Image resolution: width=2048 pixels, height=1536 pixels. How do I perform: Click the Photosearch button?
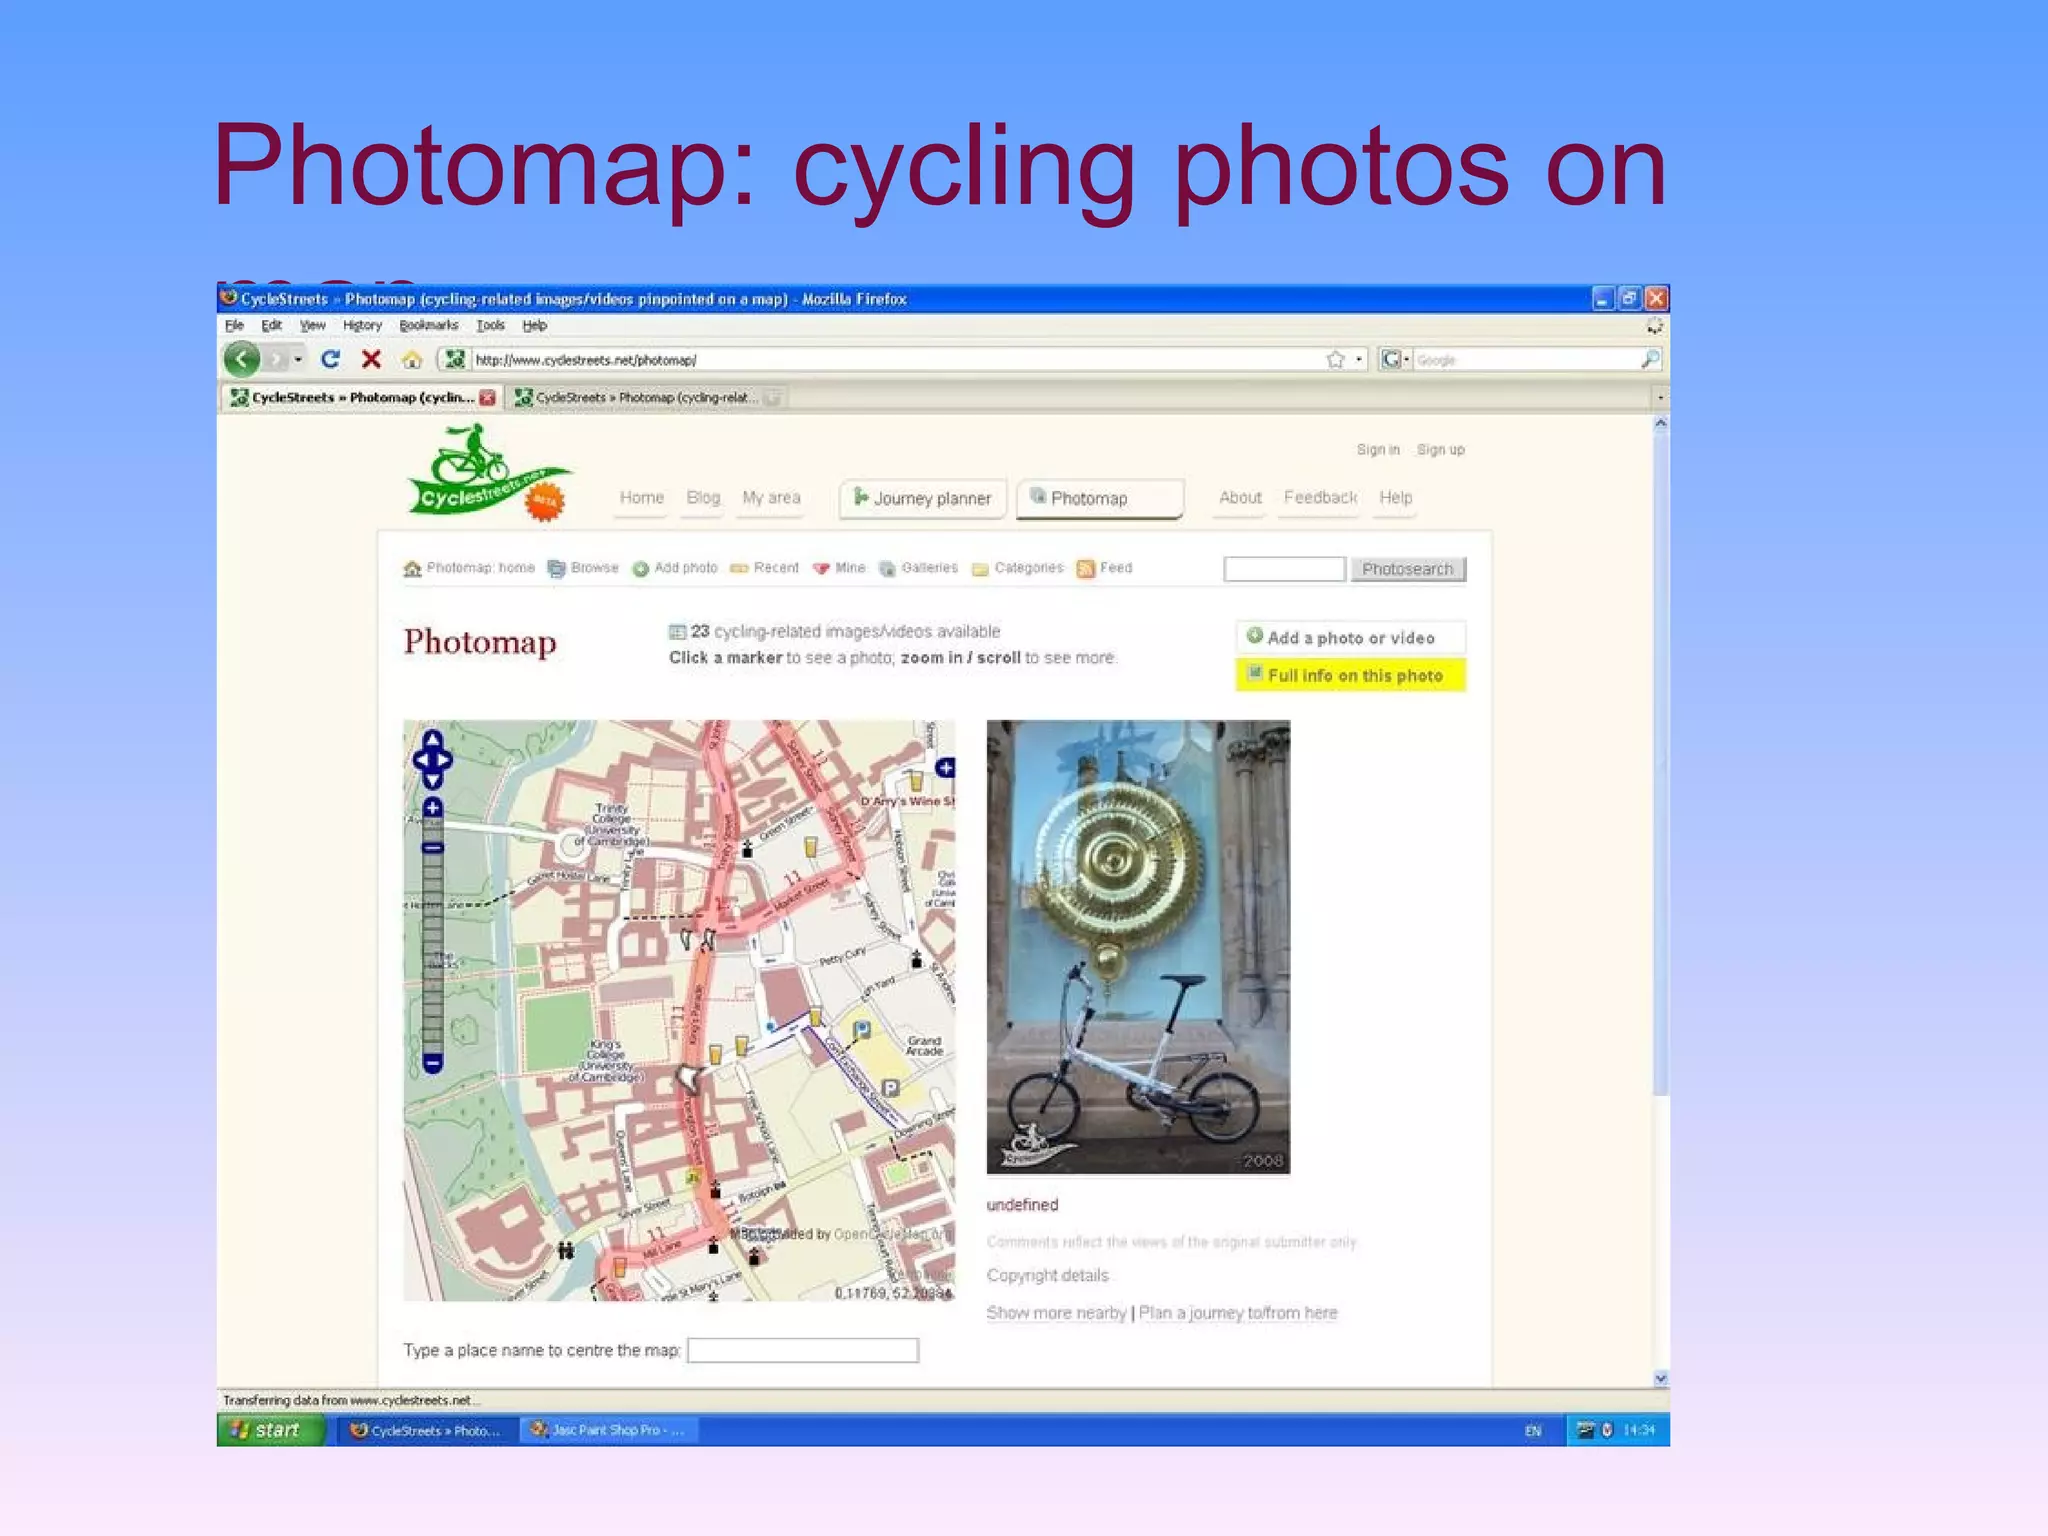pyautogui.click(x=1408, y=569)
